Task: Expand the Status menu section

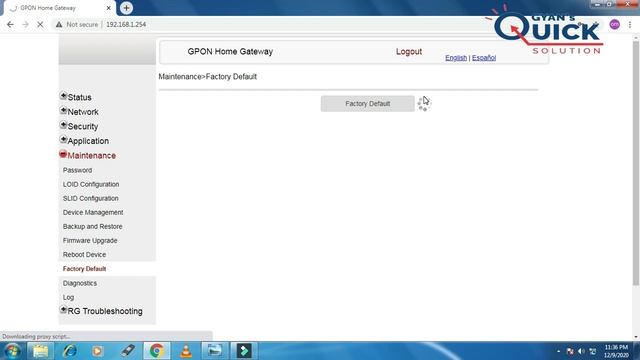Action: point(63,96)
